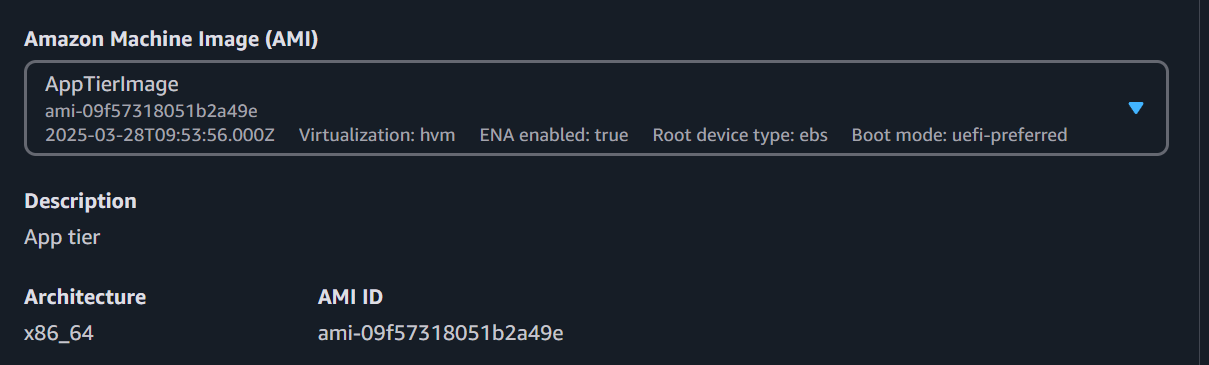
Task: Click the App tier description text
Action: (x=62, y=237)
